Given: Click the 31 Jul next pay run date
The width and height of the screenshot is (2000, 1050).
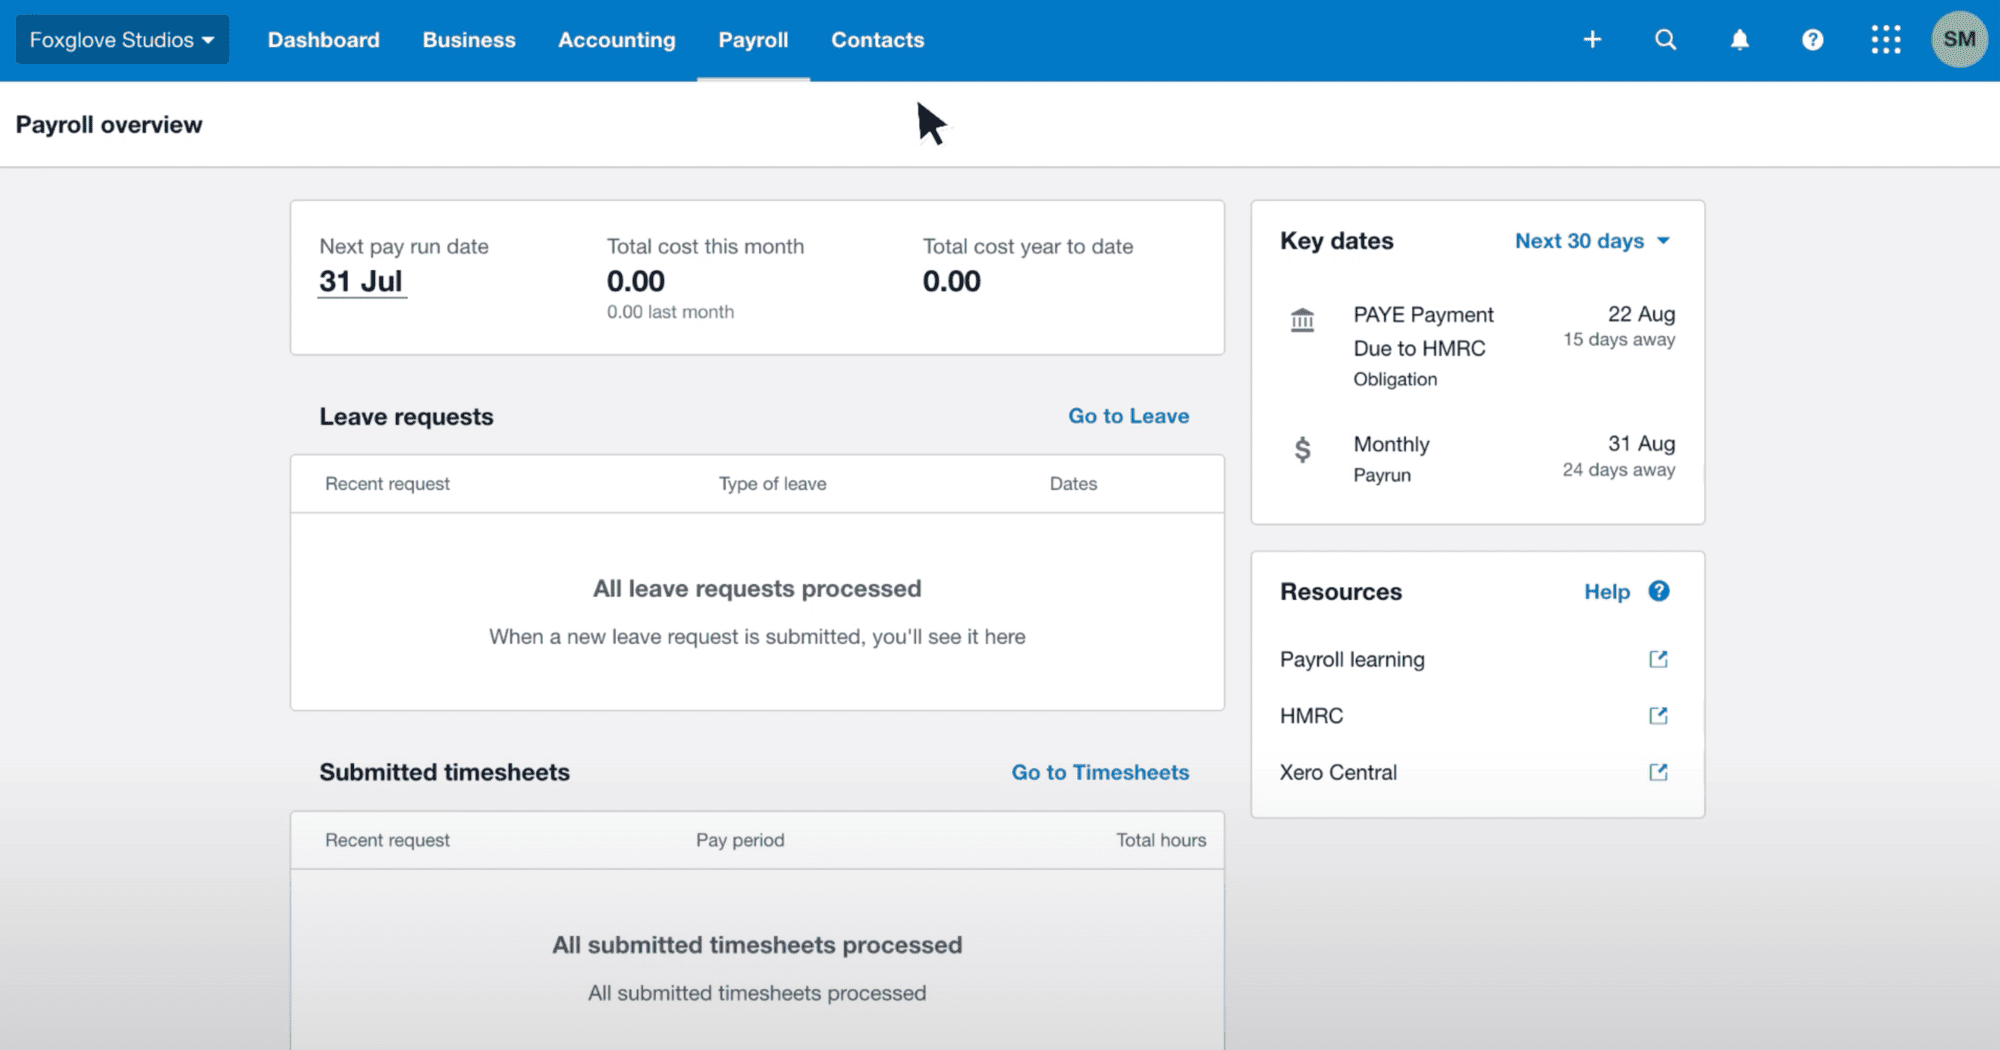Looking at the screenshot, I should pos(361,282).
